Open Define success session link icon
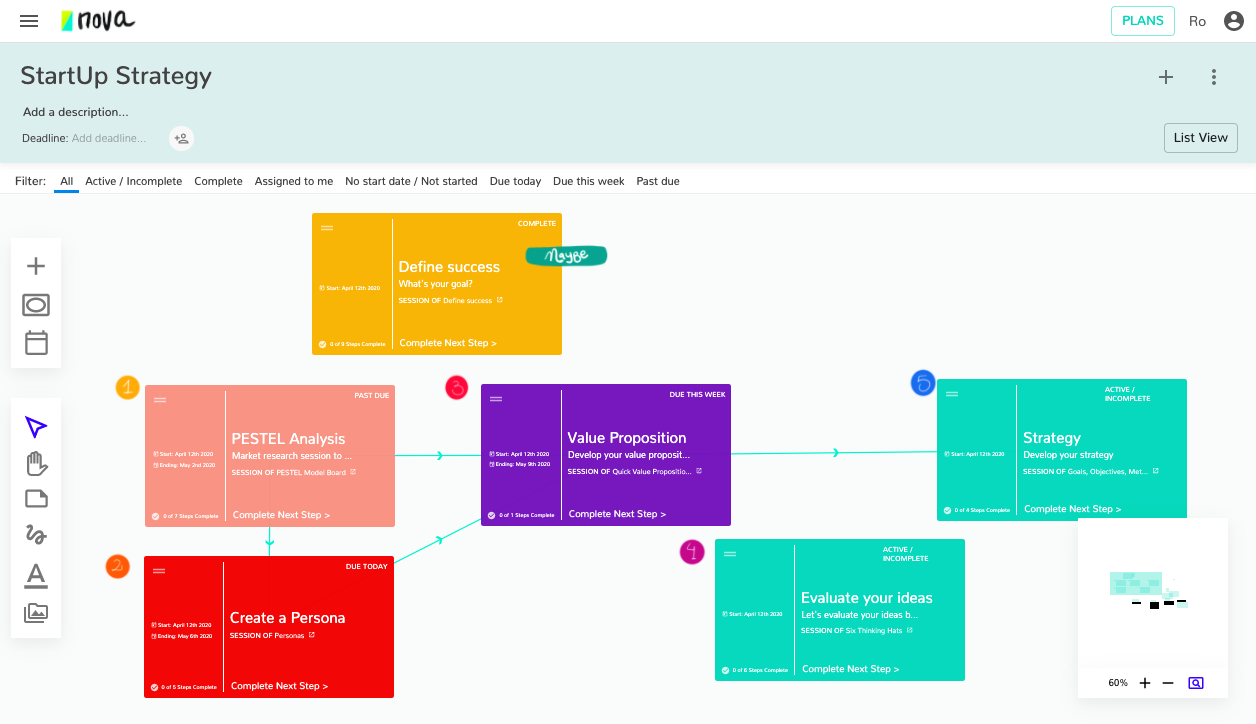Viewport: 1256px width, 724px height. tap(500, 300)
